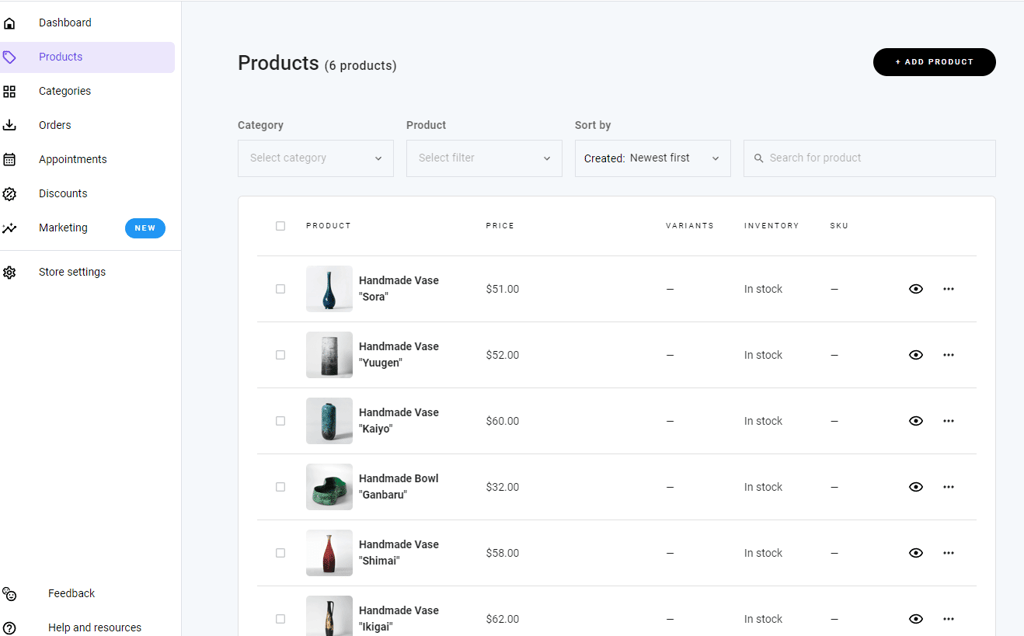Viewport: 1024px width, 636px height.
Task: Click the Products tag icon
Action: 9,57
